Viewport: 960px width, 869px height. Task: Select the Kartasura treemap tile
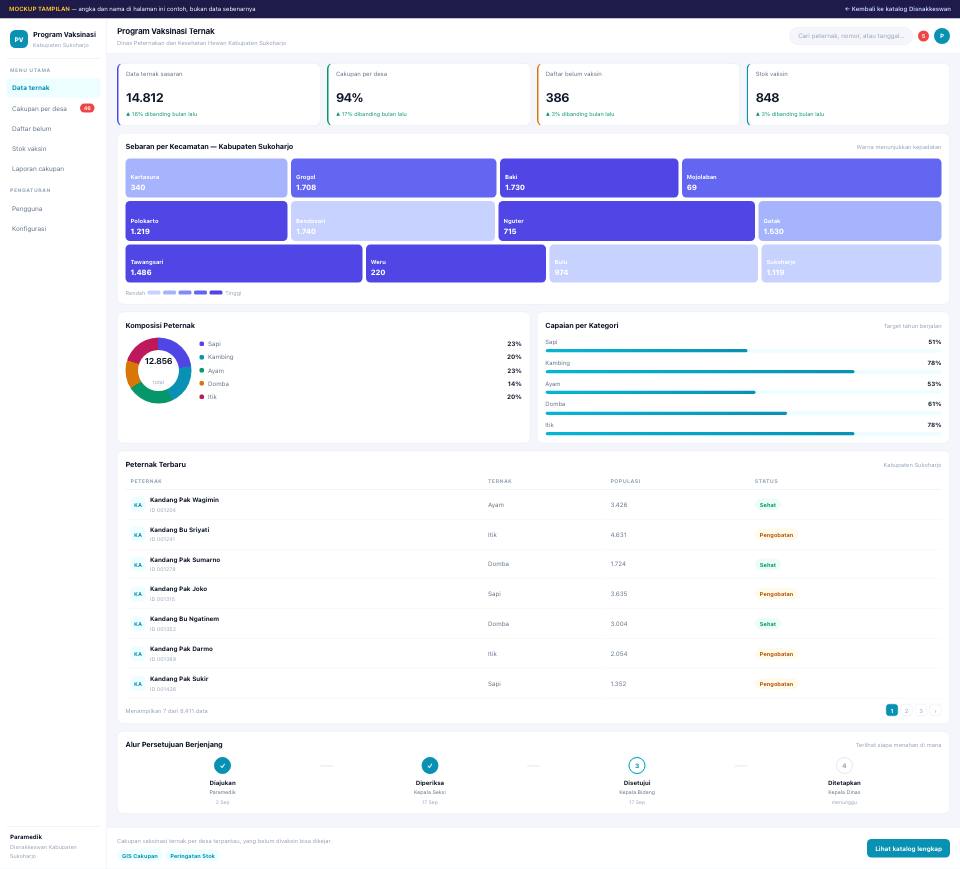point(206,178)
